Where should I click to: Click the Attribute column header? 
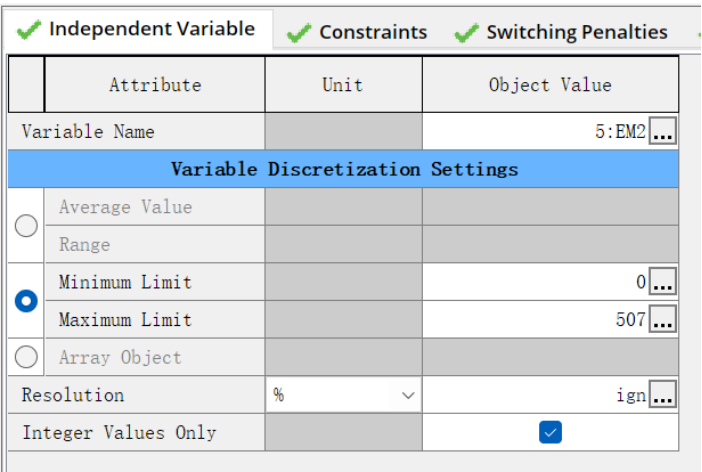(155, 85)
